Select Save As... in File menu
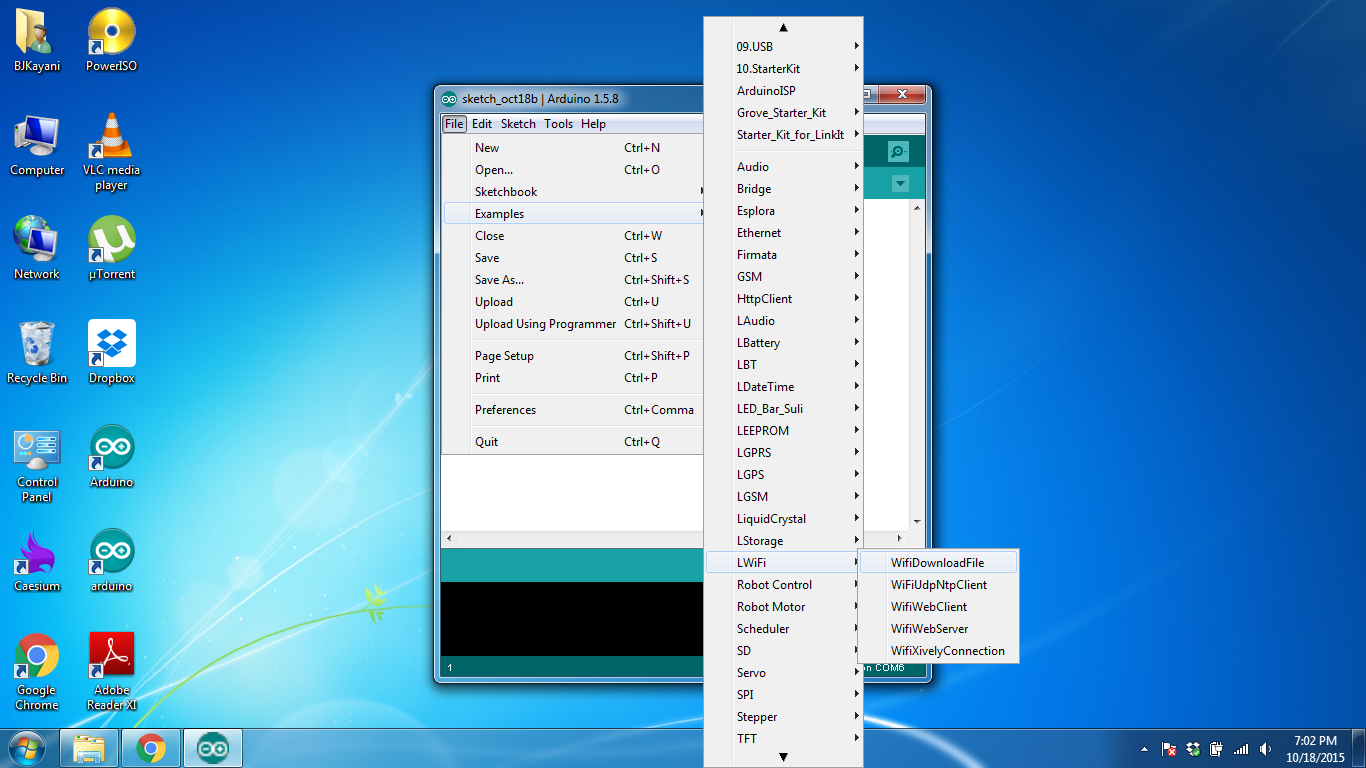1366x768 pixels. tap(574, 280)
